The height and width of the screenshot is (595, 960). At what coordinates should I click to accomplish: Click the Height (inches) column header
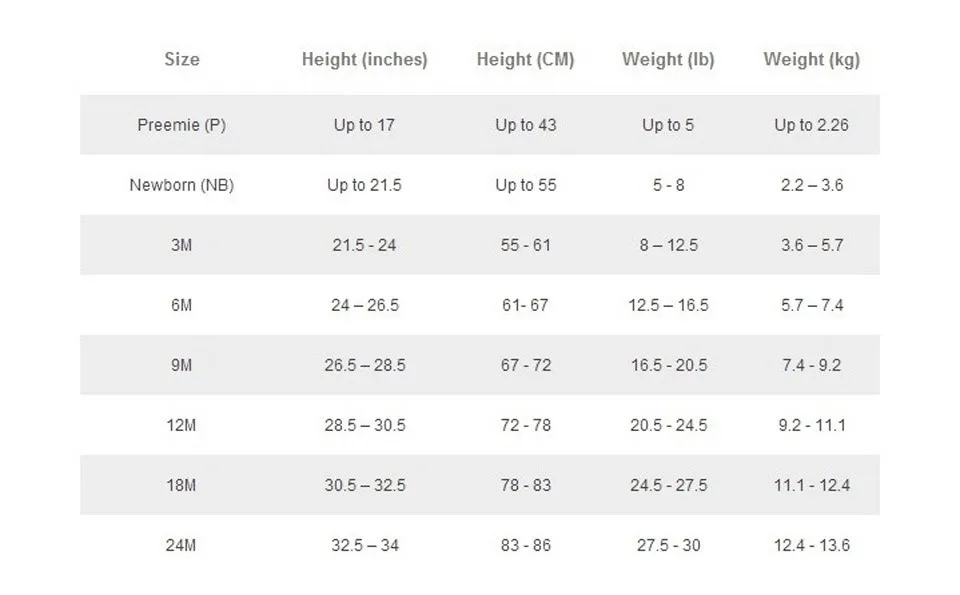(x=364, y=60)
